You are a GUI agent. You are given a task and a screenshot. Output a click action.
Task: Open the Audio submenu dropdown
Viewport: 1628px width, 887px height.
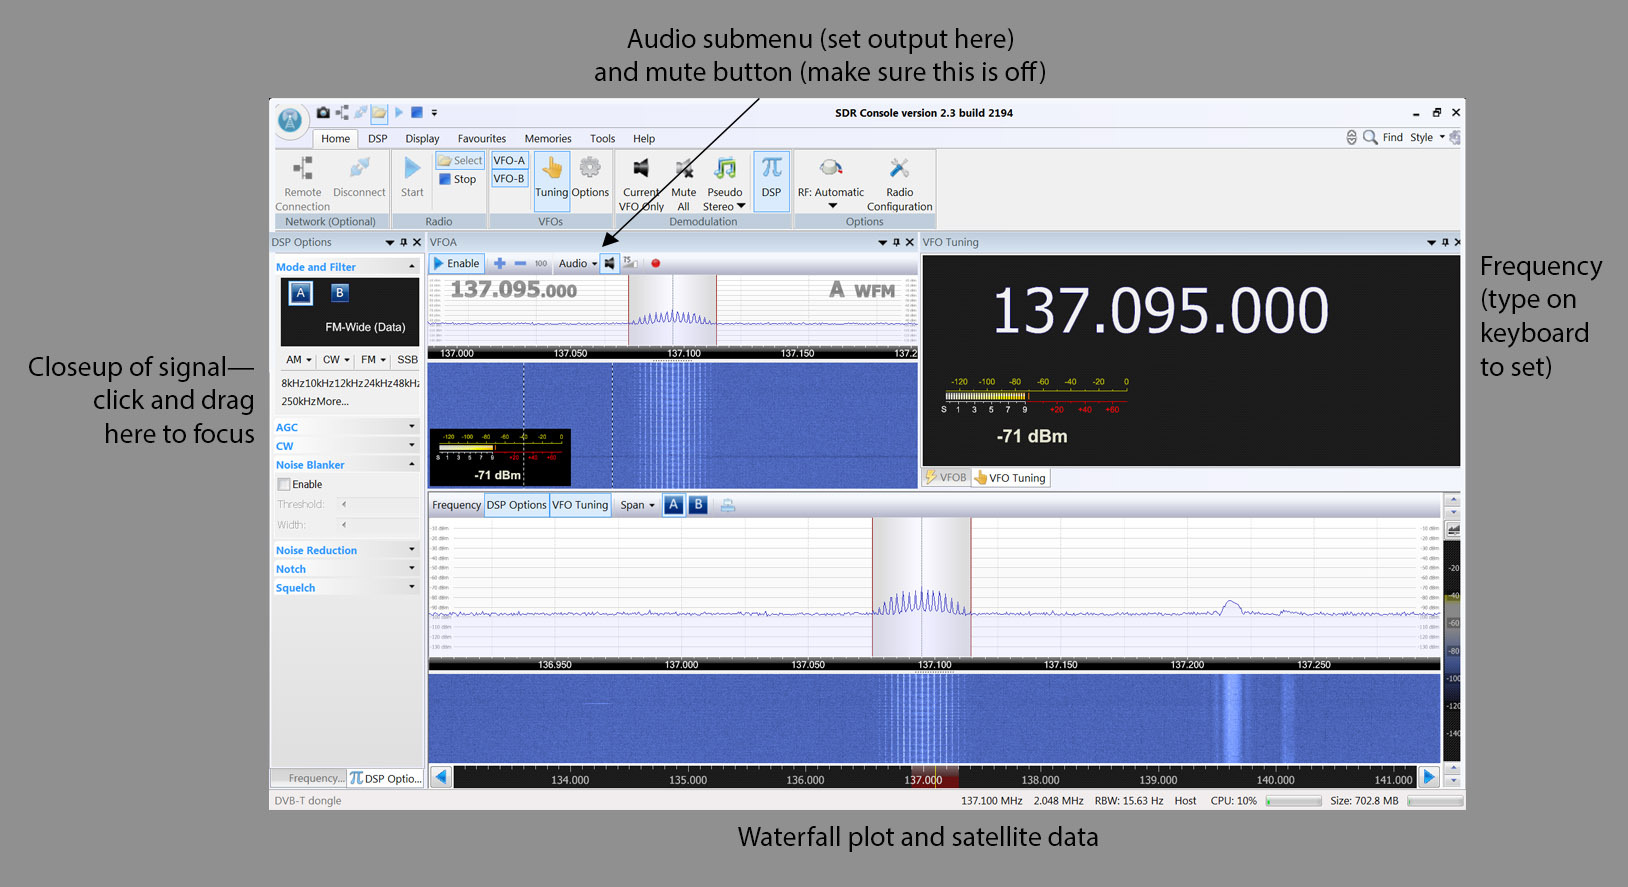(x=578, y=263)
